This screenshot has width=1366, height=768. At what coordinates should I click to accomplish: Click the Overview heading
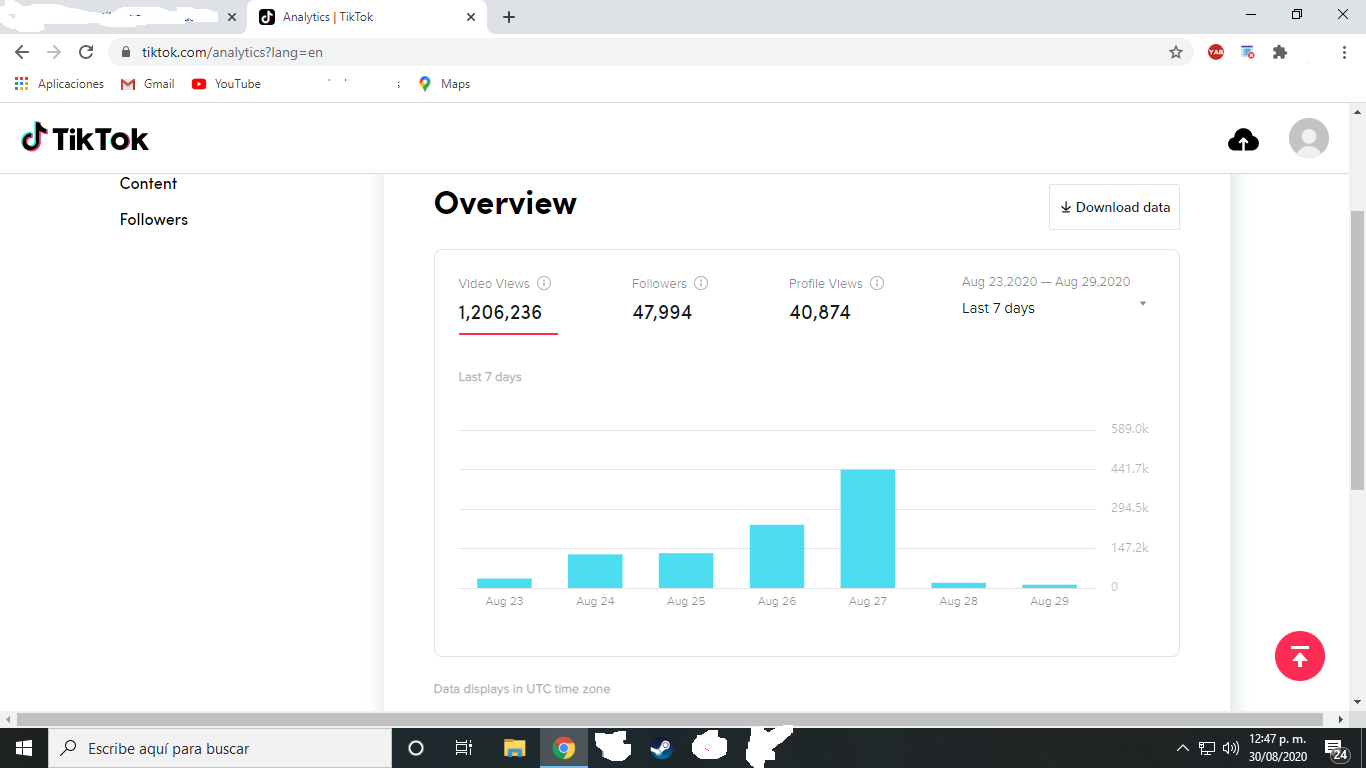coord(505,203)
